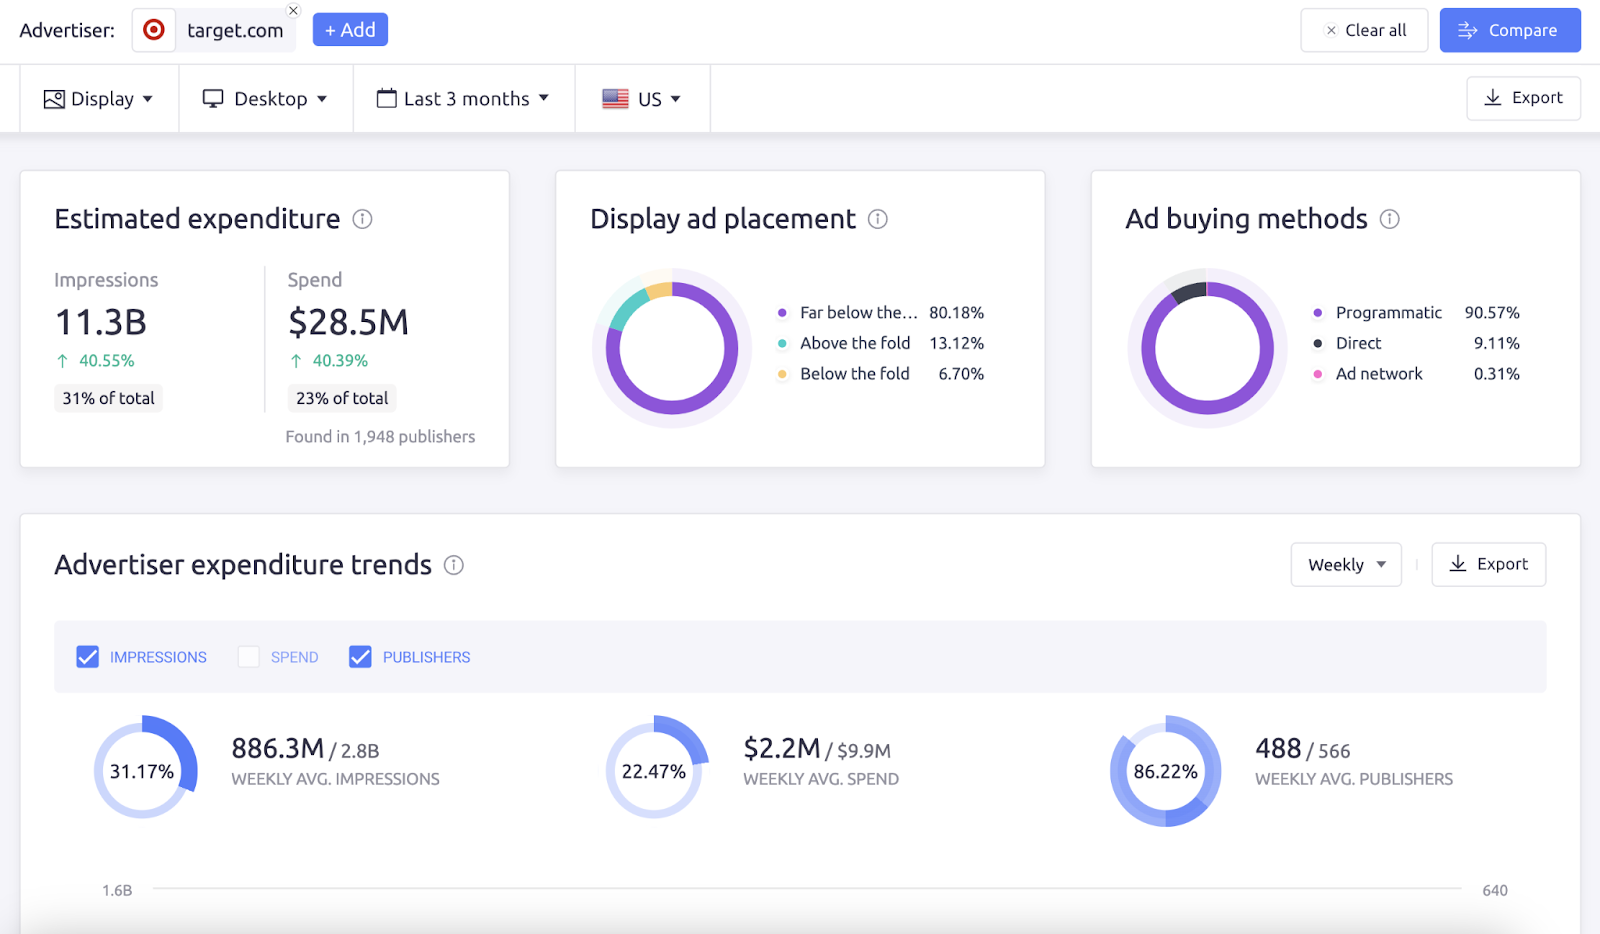Click the desktop monitor icon in the device filter
1600x934 pixels.
coord(212,98)
